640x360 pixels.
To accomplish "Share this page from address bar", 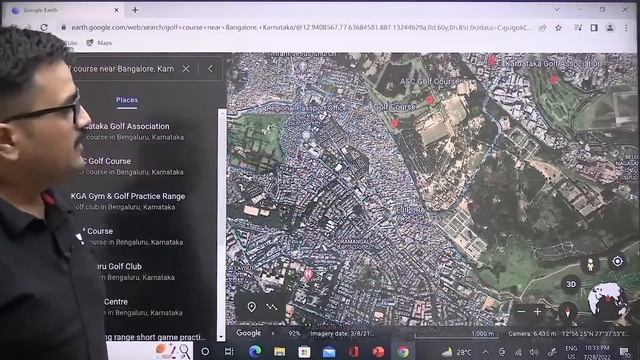I will 542,28.
